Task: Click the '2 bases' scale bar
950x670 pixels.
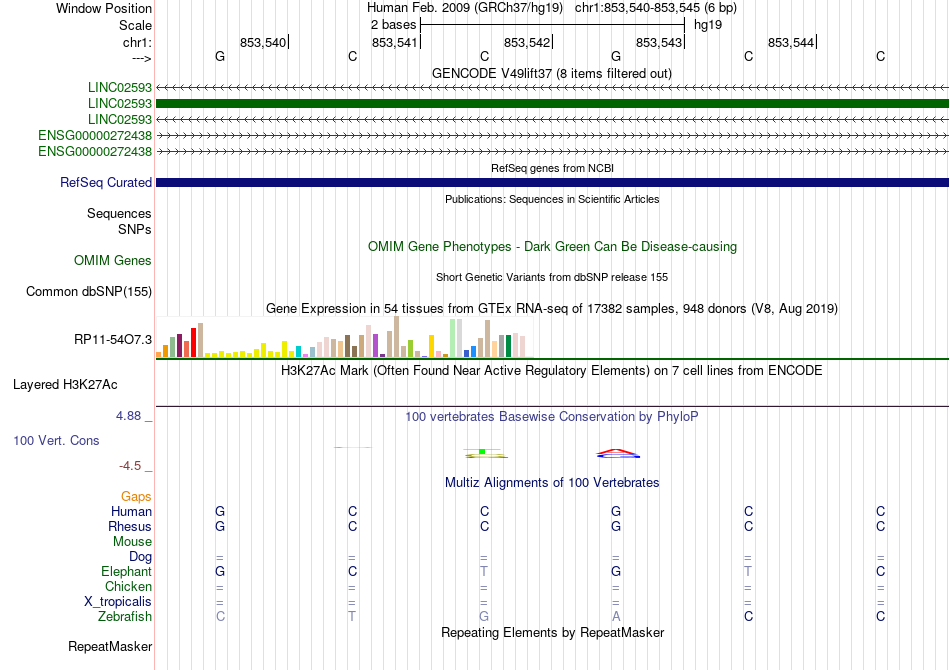Action: click(x=552, y=25)
